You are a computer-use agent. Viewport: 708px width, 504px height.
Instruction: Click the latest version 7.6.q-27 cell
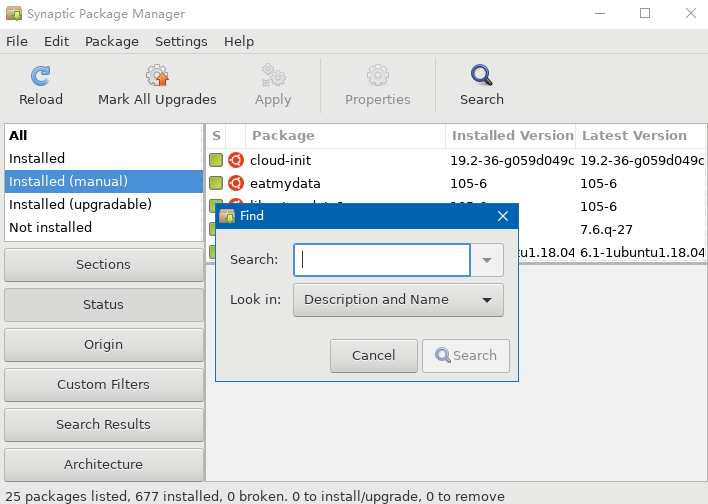pos(606,230)
